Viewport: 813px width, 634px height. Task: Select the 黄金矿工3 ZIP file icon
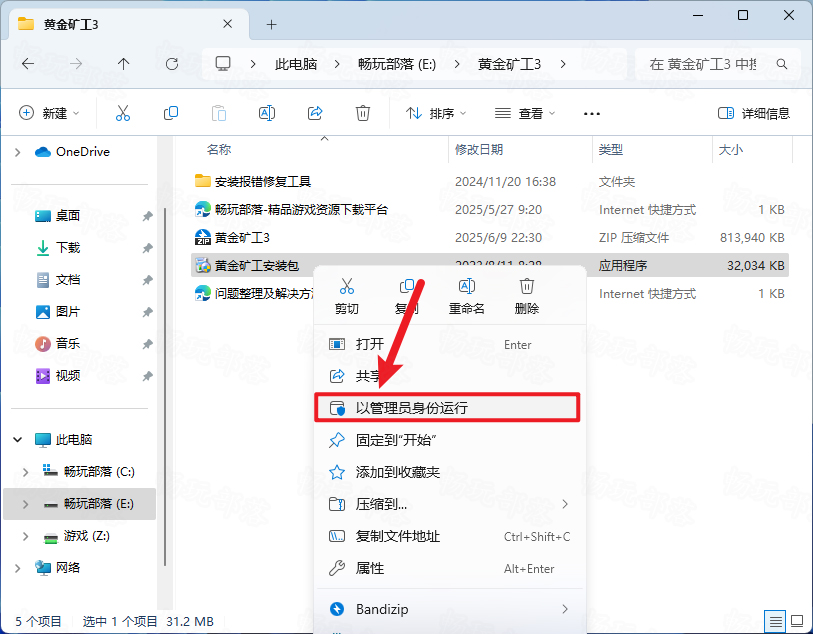[203, 237]
